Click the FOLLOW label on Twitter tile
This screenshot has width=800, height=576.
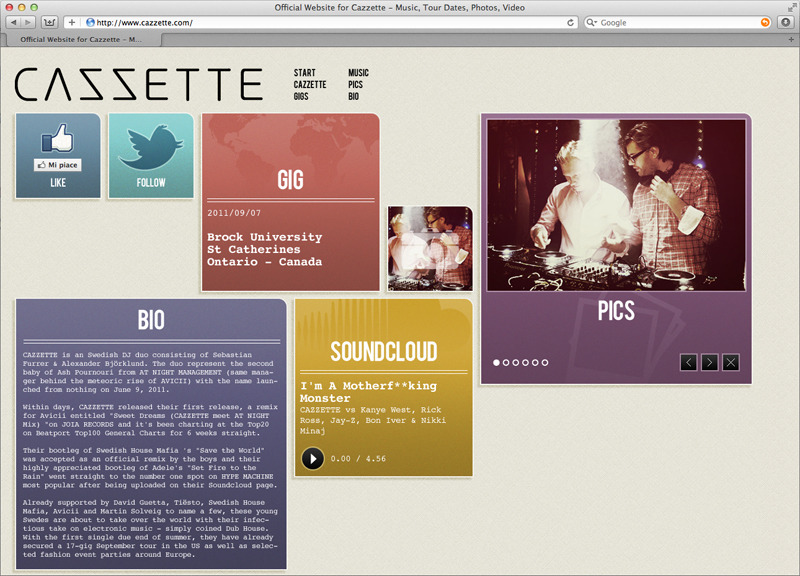pos(151,183)
